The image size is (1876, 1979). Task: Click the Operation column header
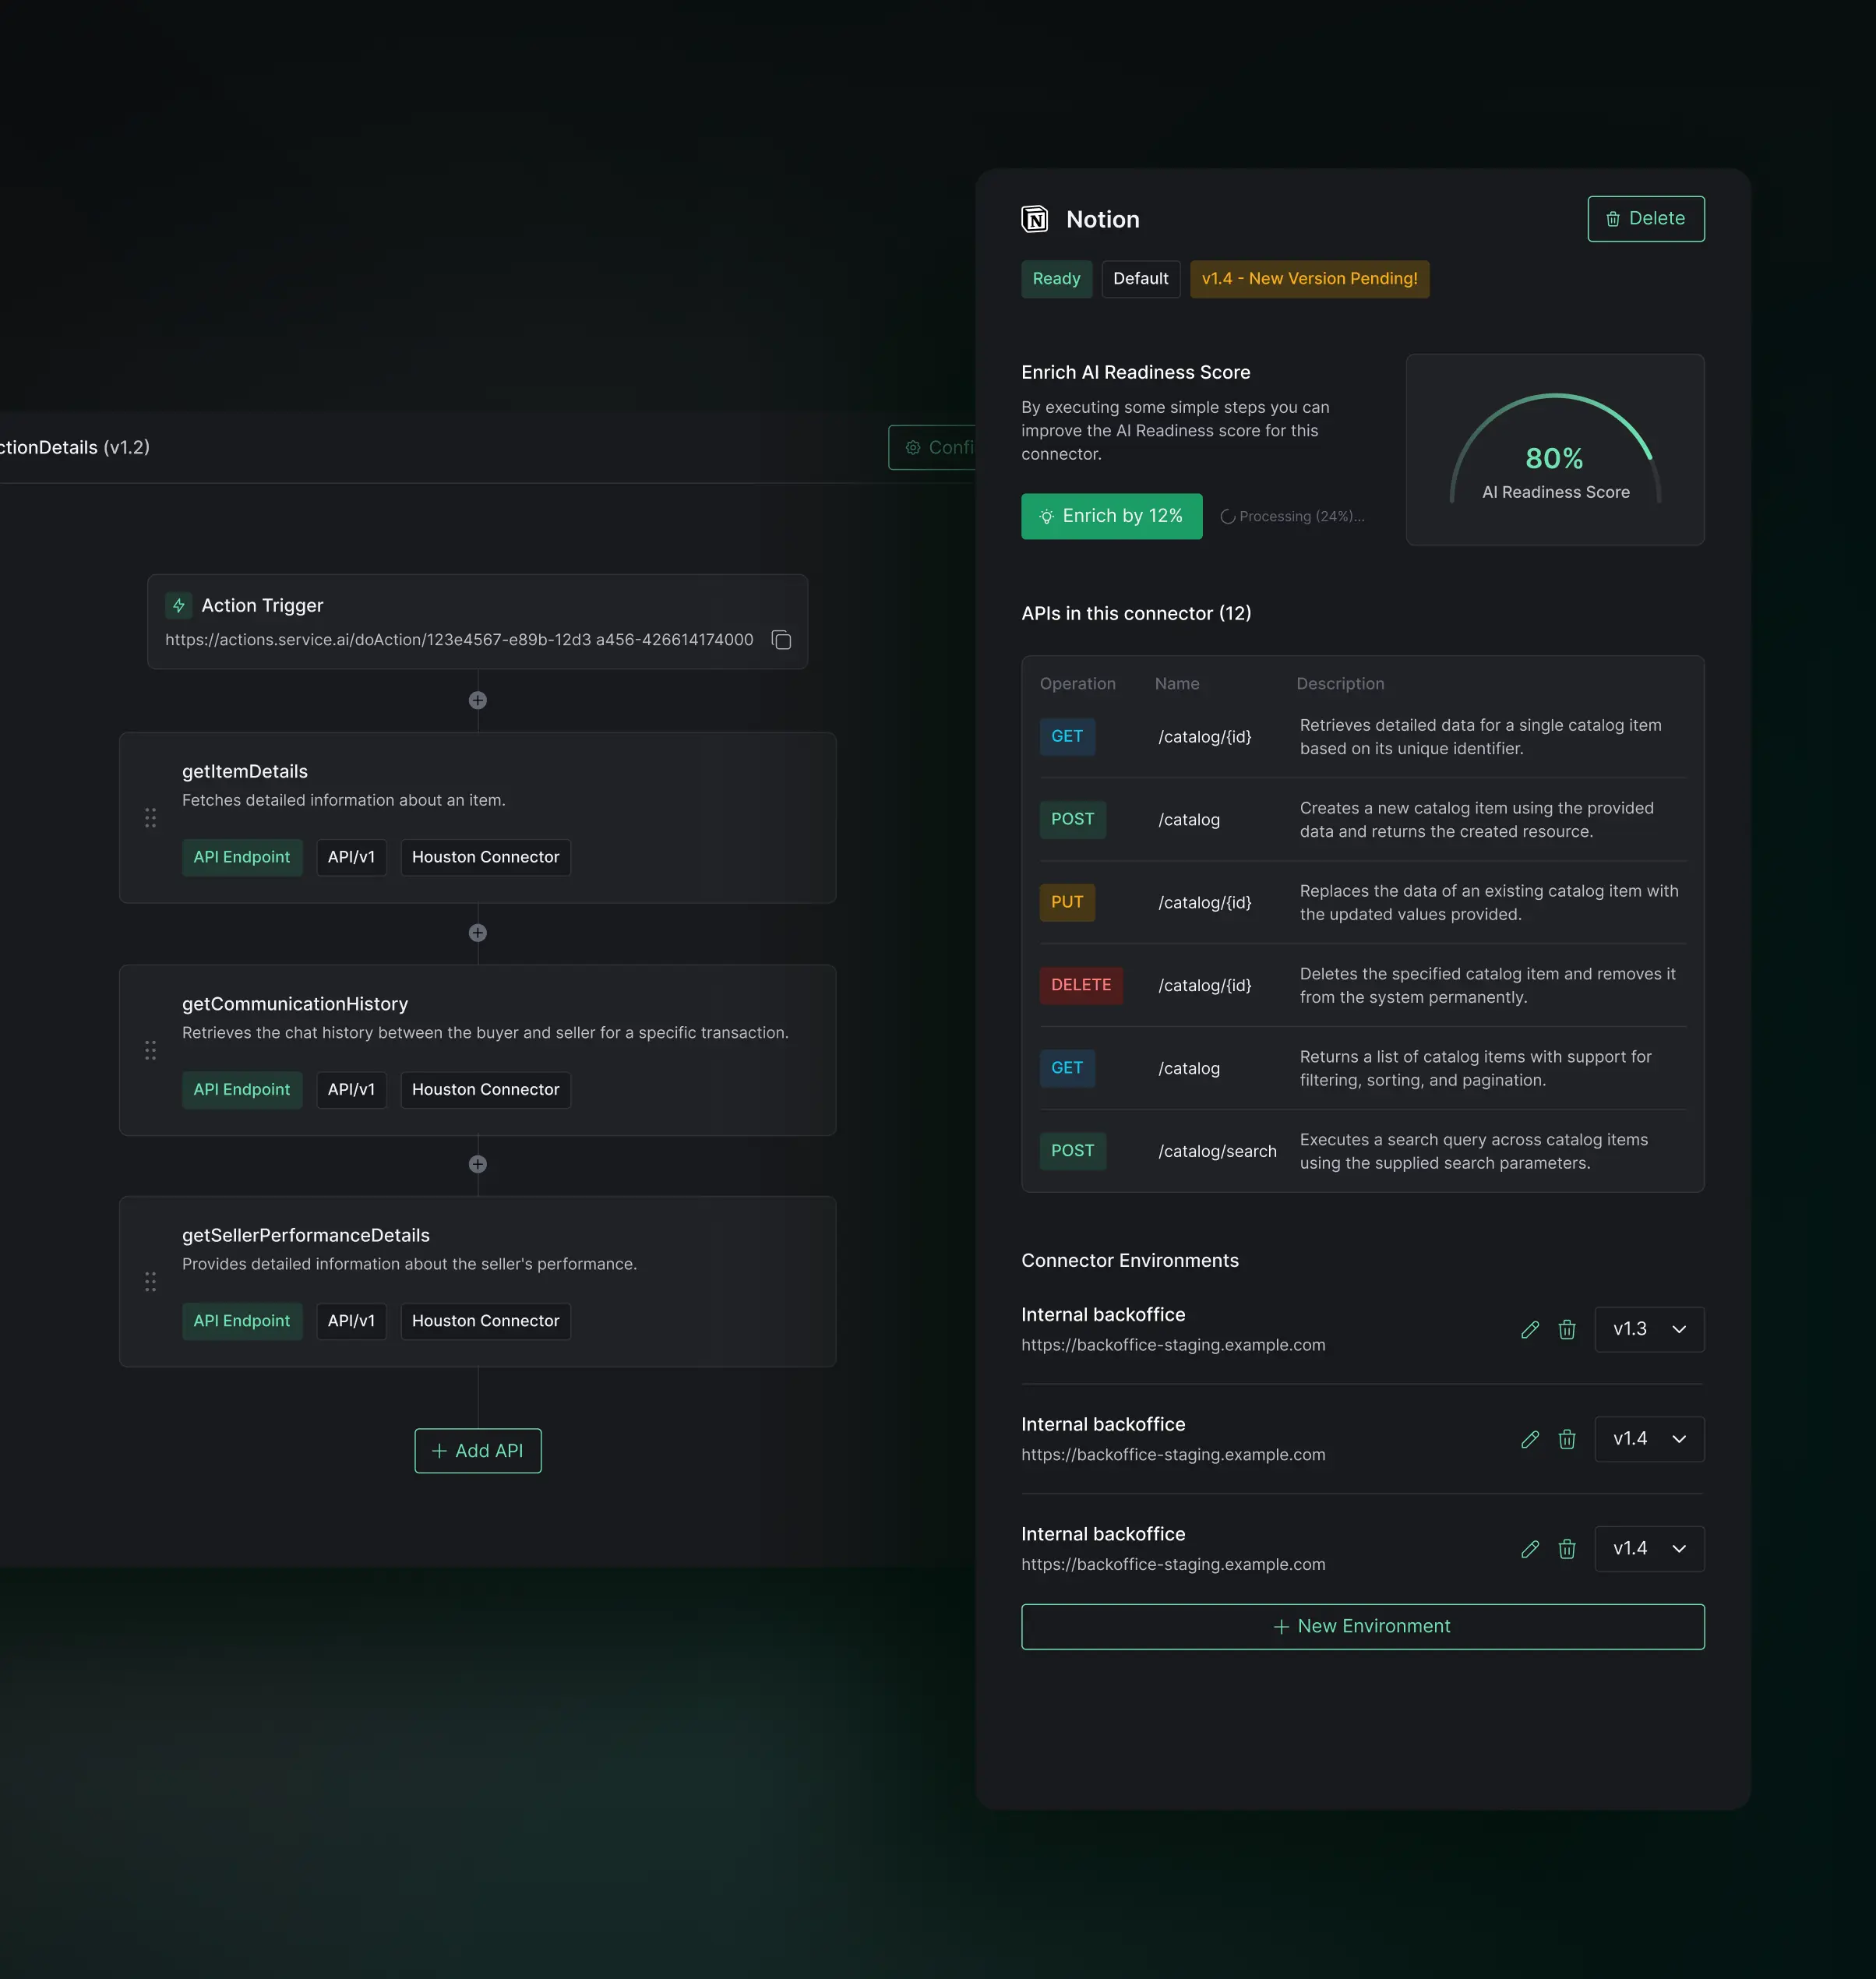point(1078,684)
